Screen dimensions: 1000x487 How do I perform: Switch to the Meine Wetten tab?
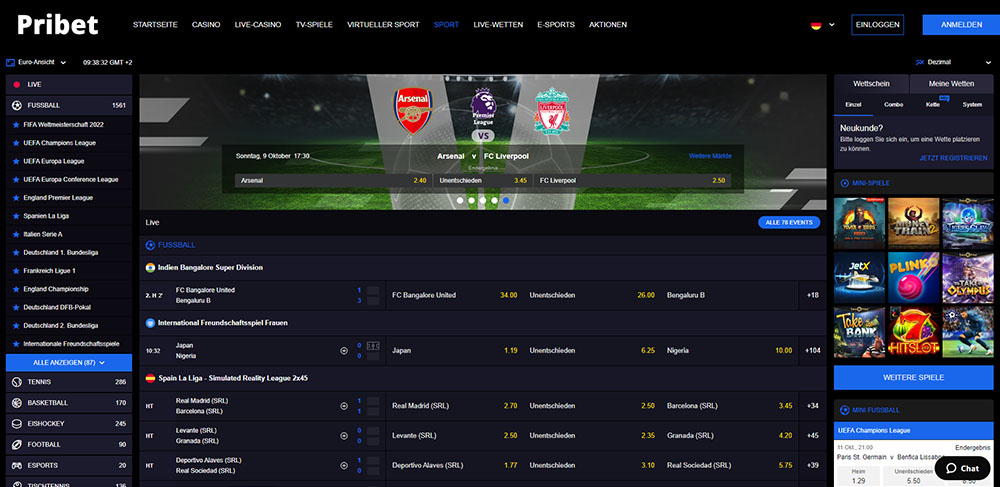(x=951, y=84)
